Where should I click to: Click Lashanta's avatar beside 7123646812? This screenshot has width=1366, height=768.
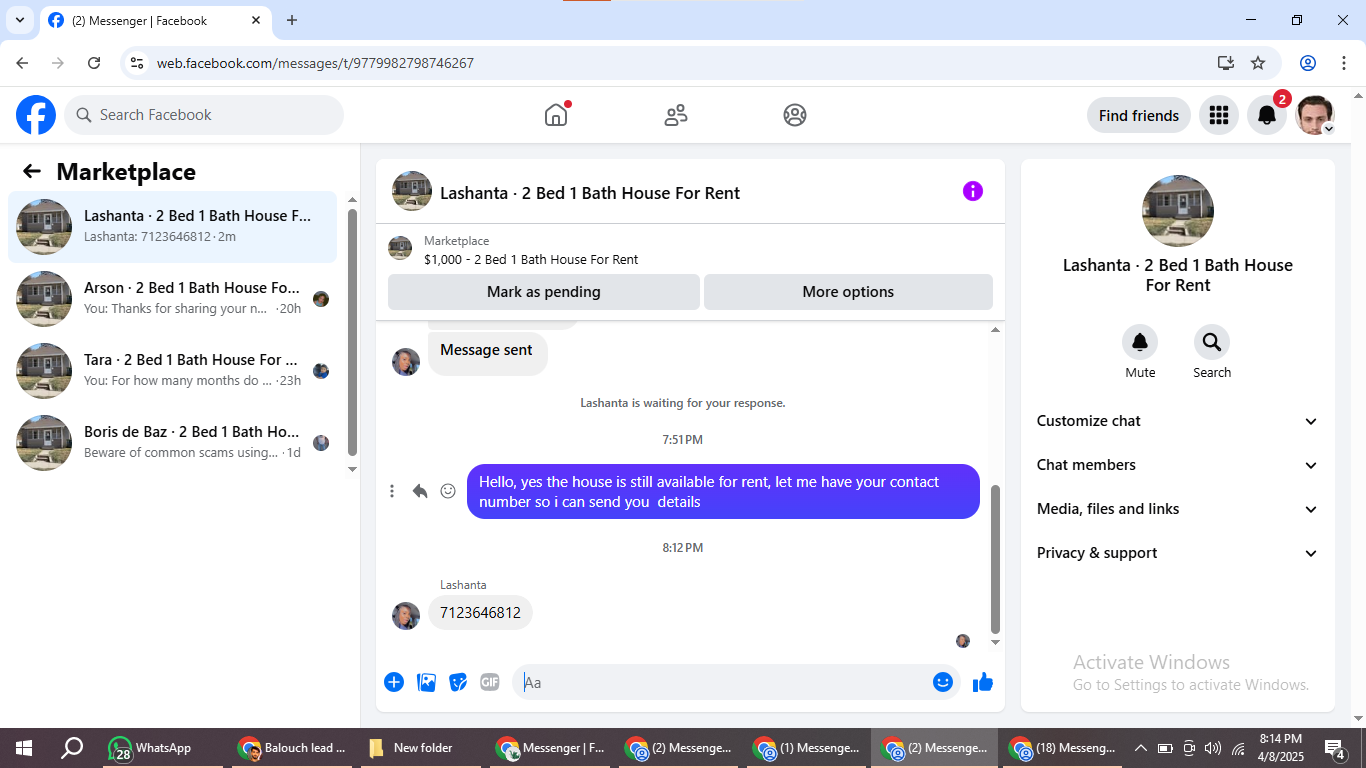pyautogui.click(x=406, y=615)
